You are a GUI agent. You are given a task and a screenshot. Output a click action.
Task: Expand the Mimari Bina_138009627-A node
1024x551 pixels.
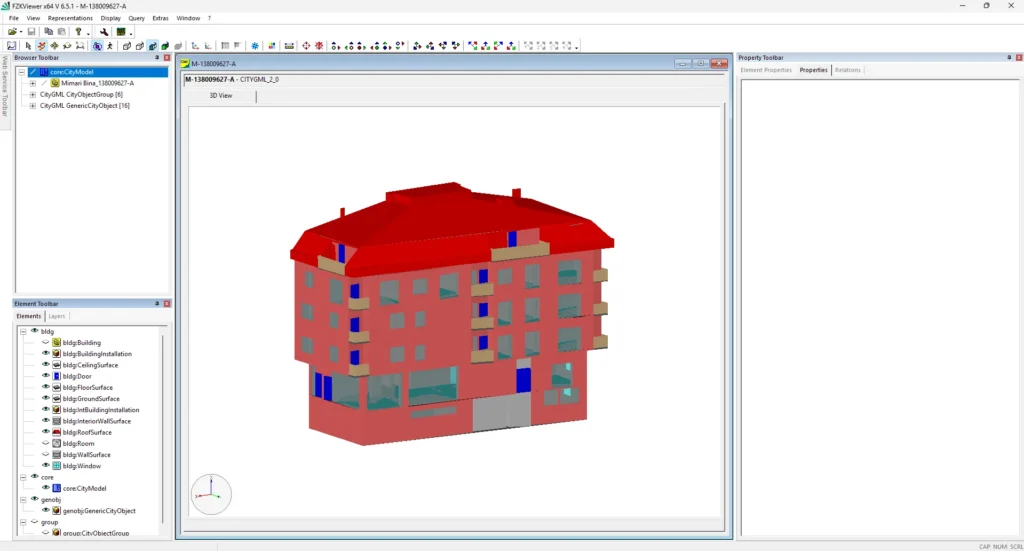33,83
